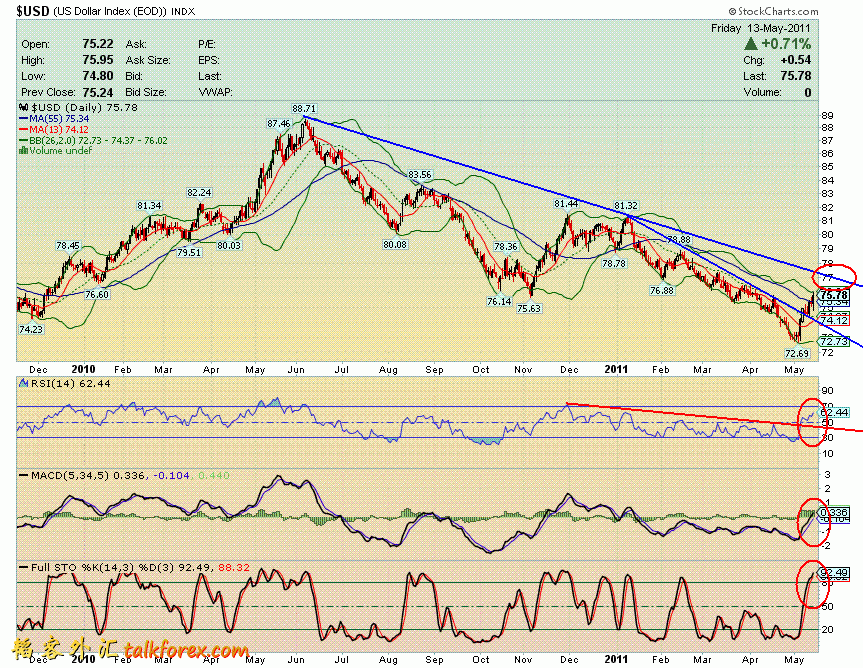Click the 74.23 low price label

[x=31, y=329]
